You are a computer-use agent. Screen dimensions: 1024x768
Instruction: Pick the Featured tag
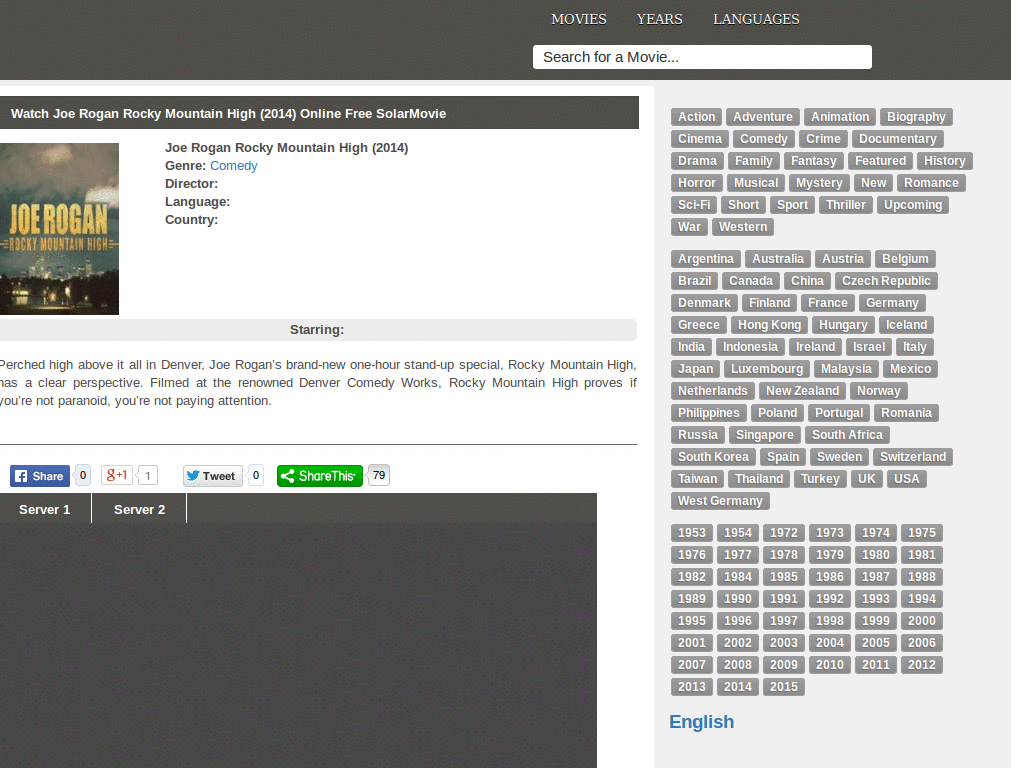880,161
